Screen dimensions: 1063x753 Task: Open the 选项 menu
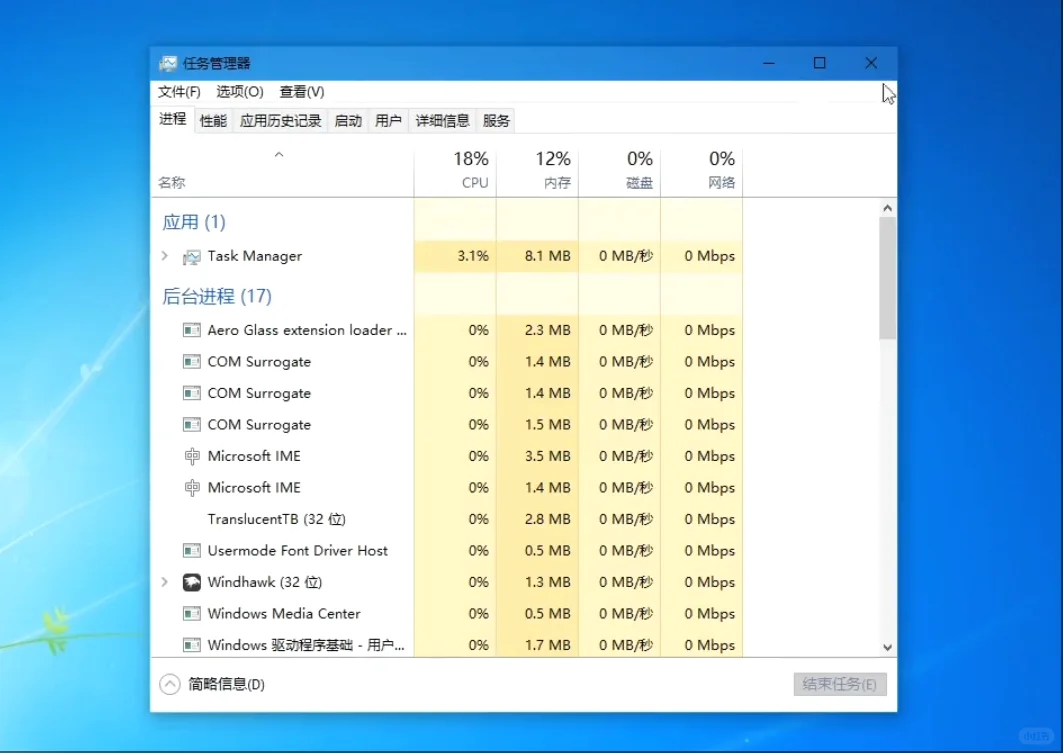pos(239,91)
